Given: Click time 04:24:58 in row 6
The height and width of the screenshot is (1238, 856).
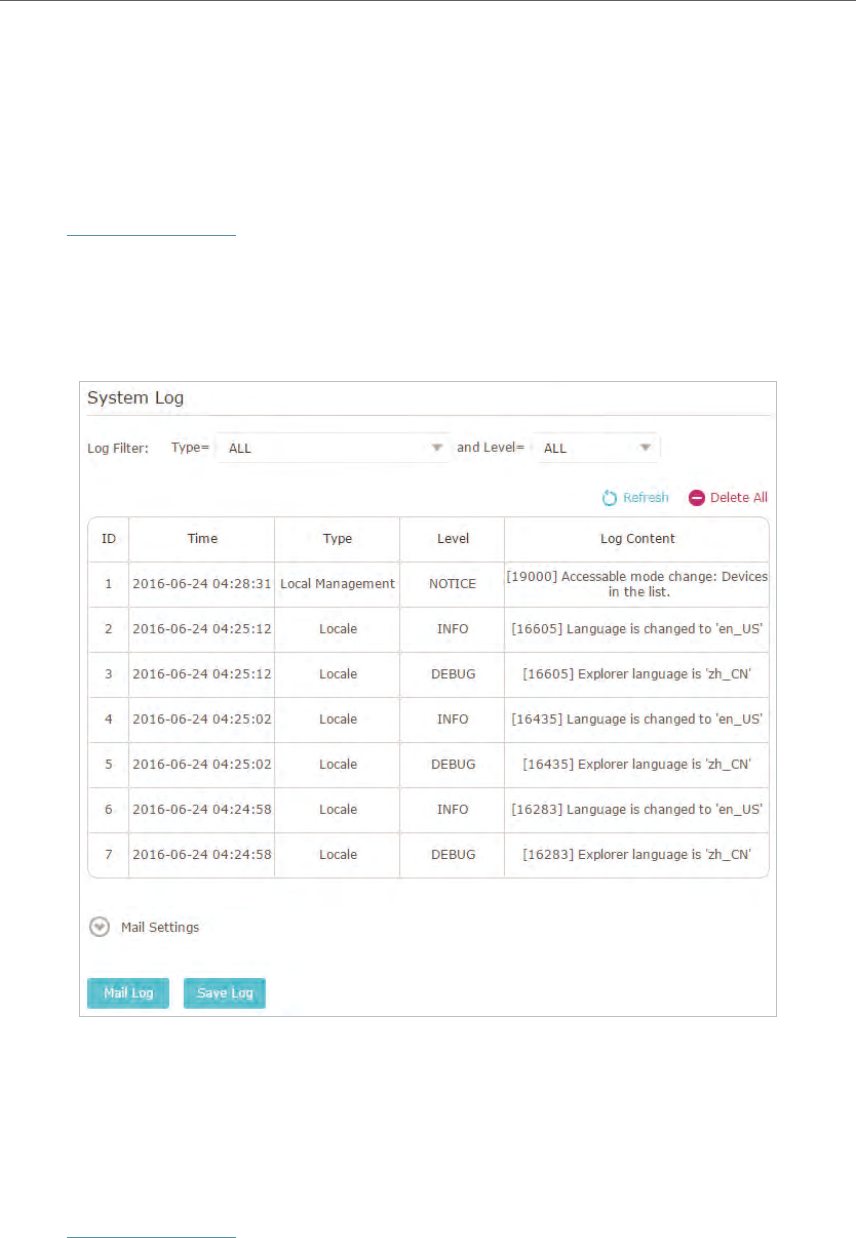Looking at the screenshot, I should 202,809.
